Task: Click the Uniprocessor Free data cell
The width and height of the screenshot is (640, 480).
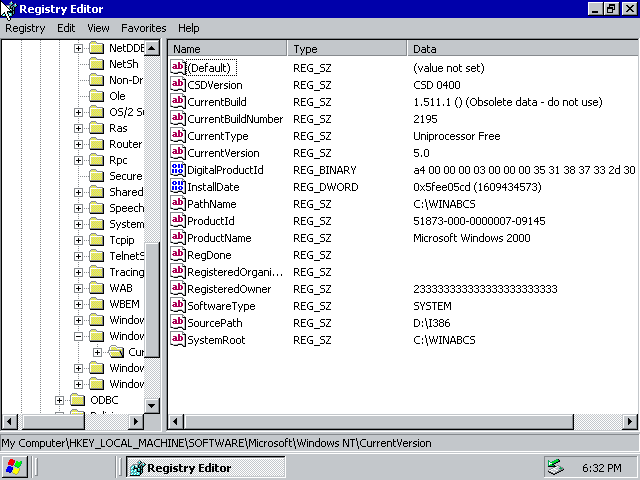Action: coord(457,136)
